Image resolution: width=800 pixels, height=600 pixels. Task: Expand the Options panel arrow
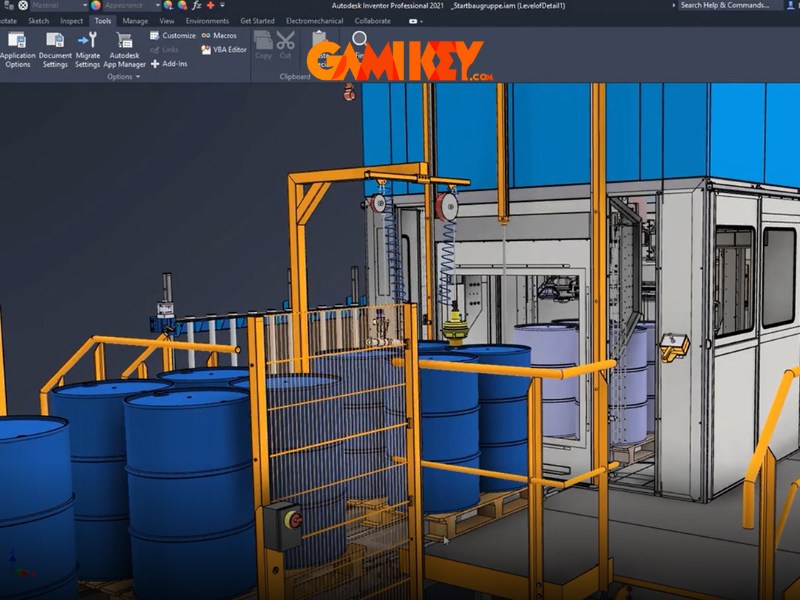click(138, 77)
